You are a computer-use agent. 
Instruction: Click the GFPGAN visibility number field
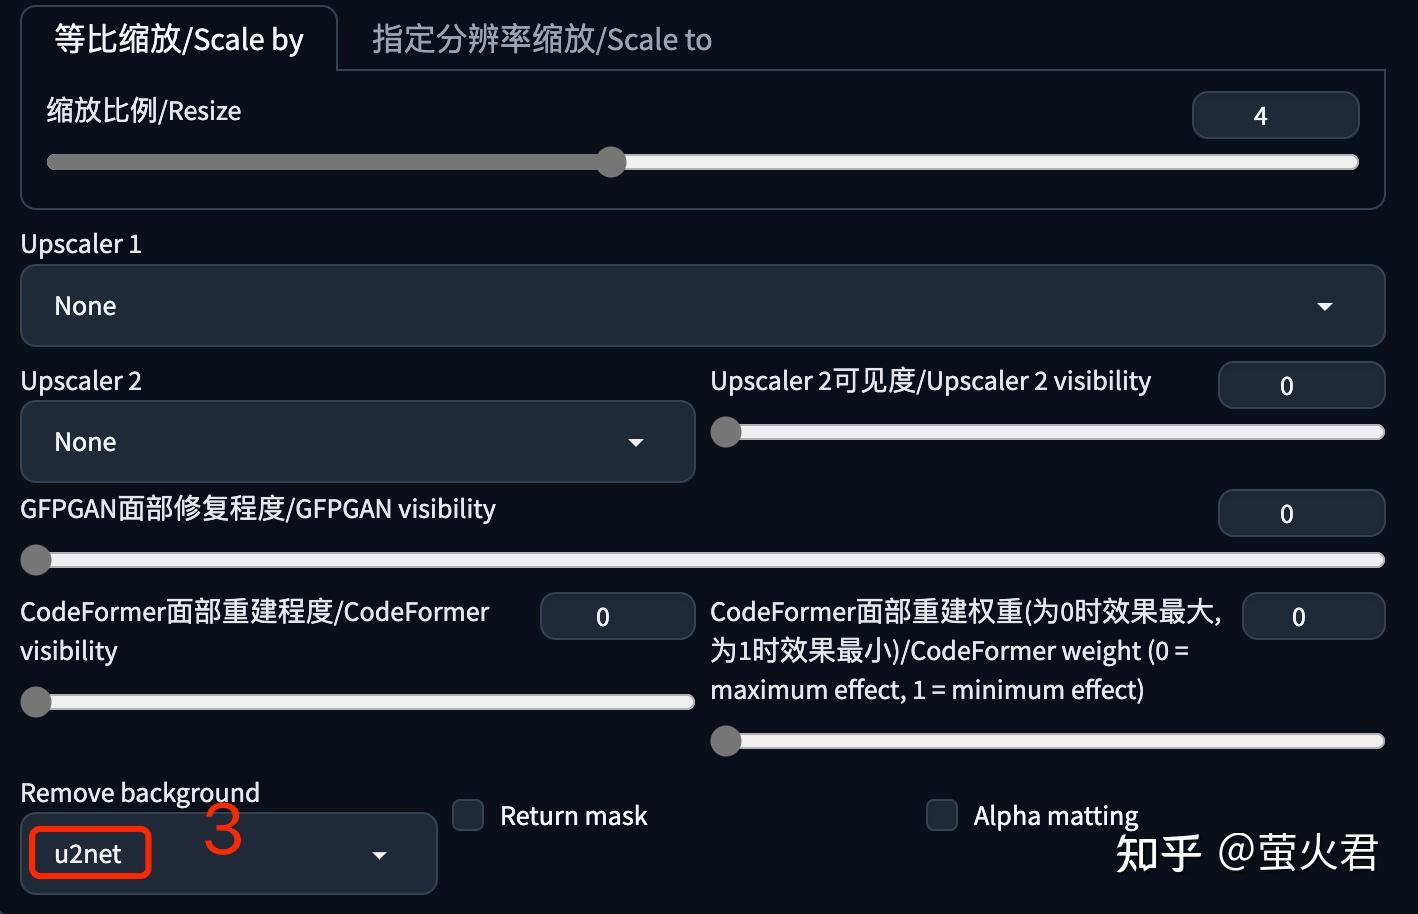point(1301,512)
